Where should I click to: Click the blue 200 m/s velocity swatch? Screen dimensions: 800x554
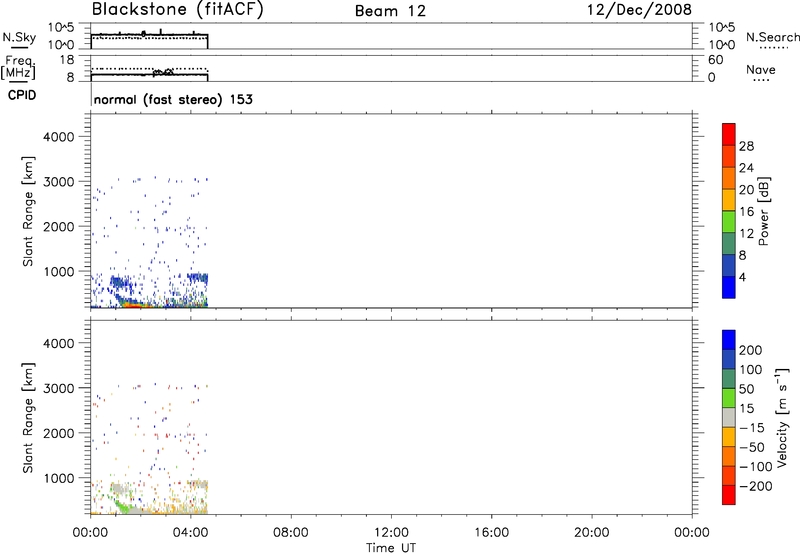coord(729,340)
